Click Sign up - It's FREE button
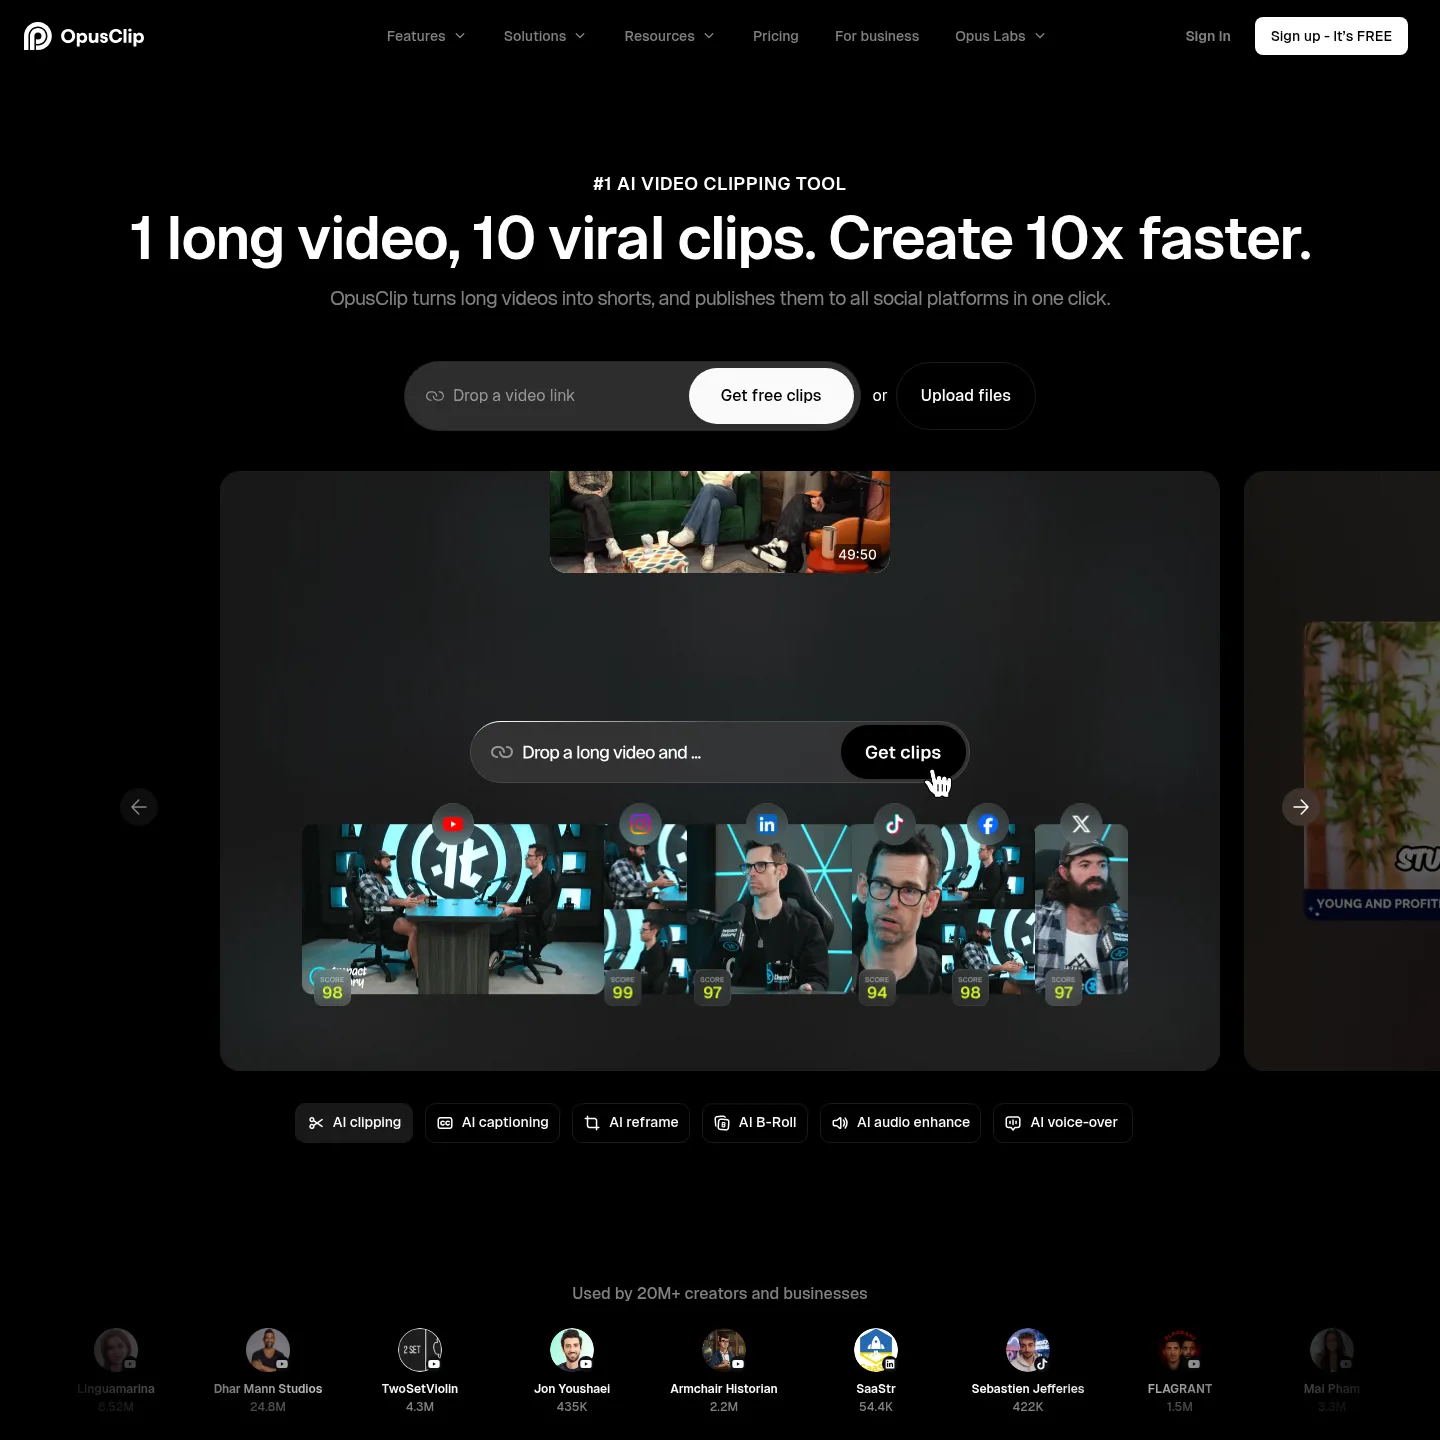The image size is (1440, 1440). pyautogui.click(x=1331, y=36)
